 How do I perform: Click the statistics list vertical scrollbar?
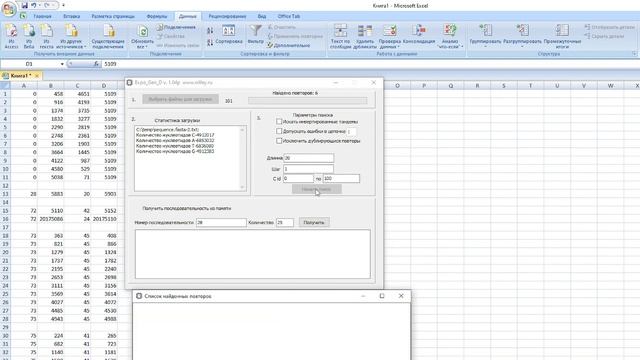coord(242,158)
